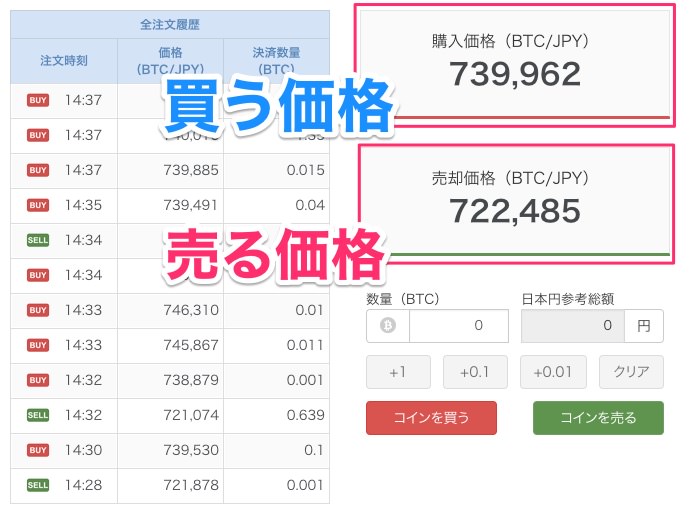The image size is (696, 517).
Task: Click the 注文時刻 column header
Action: (64, 60)
